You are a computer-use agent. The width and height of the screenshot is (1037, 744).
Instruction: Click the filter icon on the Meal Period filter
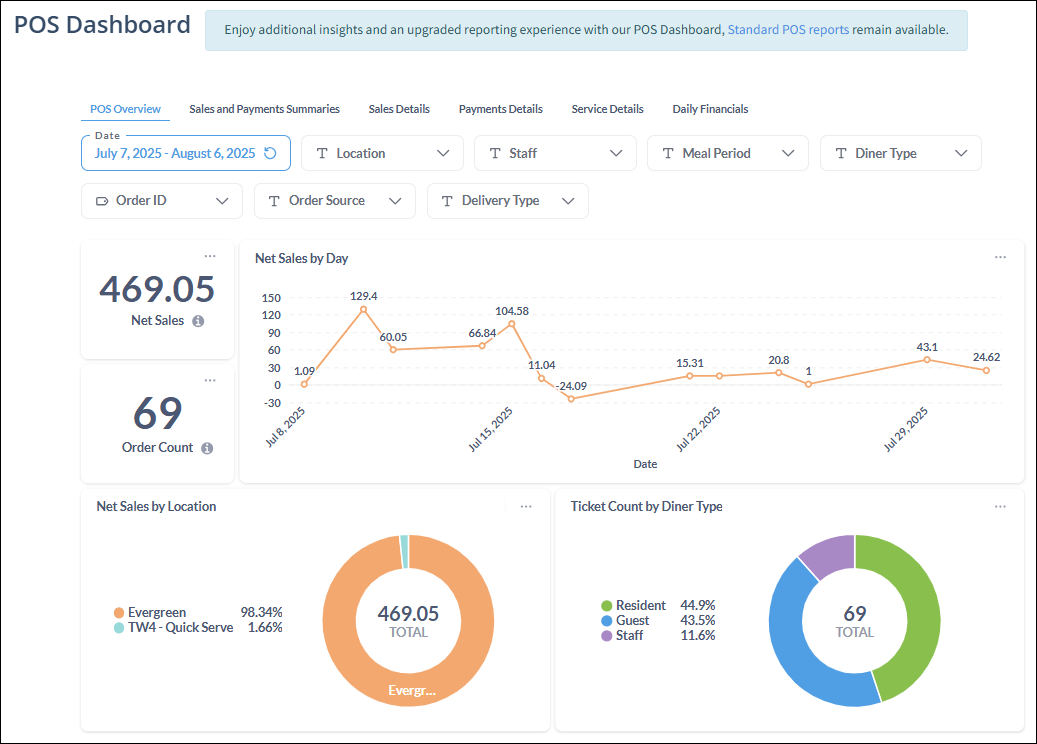667,153
